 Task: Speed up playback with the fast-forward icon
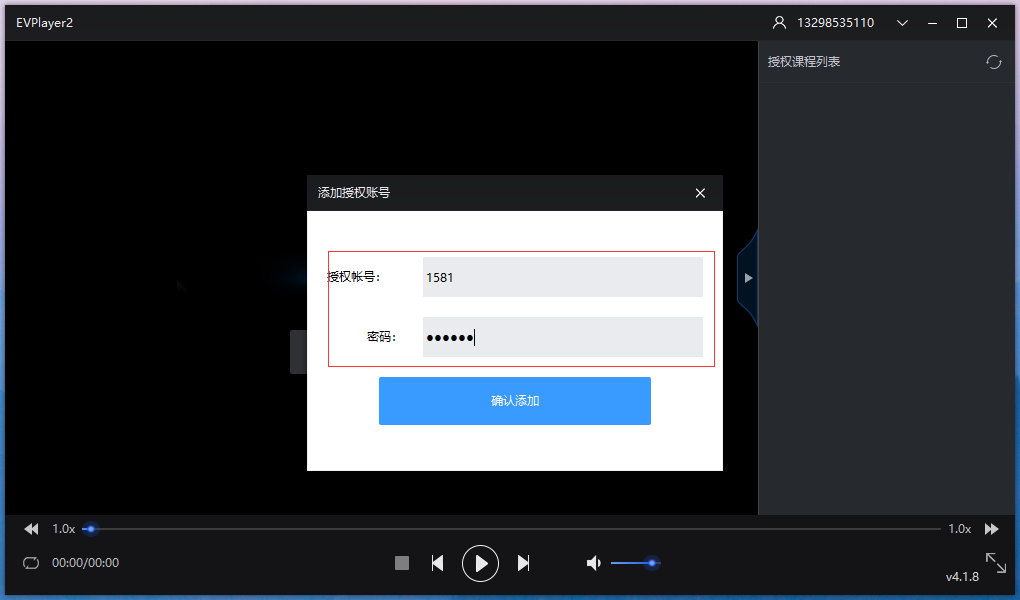(991, 528)
